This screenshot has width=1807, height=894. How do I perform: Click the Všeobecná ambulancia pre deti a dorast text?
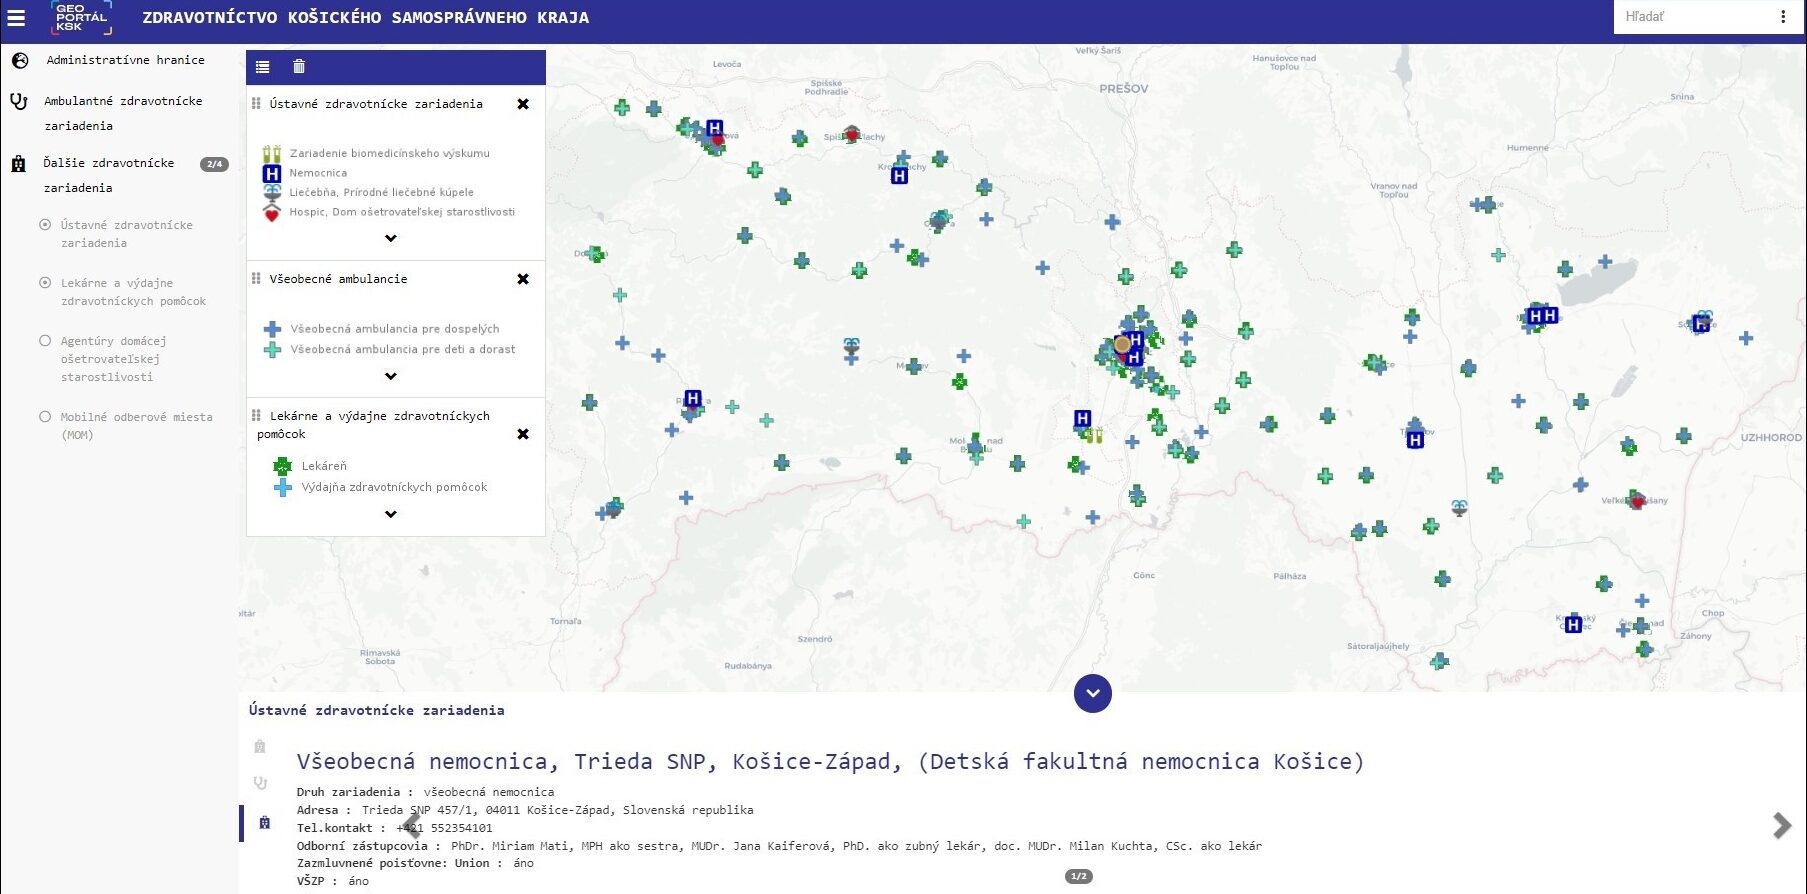pos(403,350)
